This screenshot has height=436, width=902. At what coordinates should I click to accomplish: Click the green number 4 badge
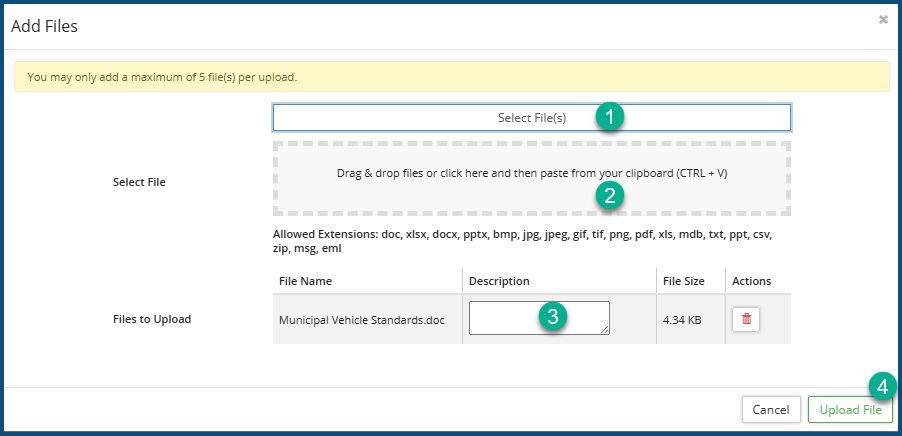tap(881, 386)
